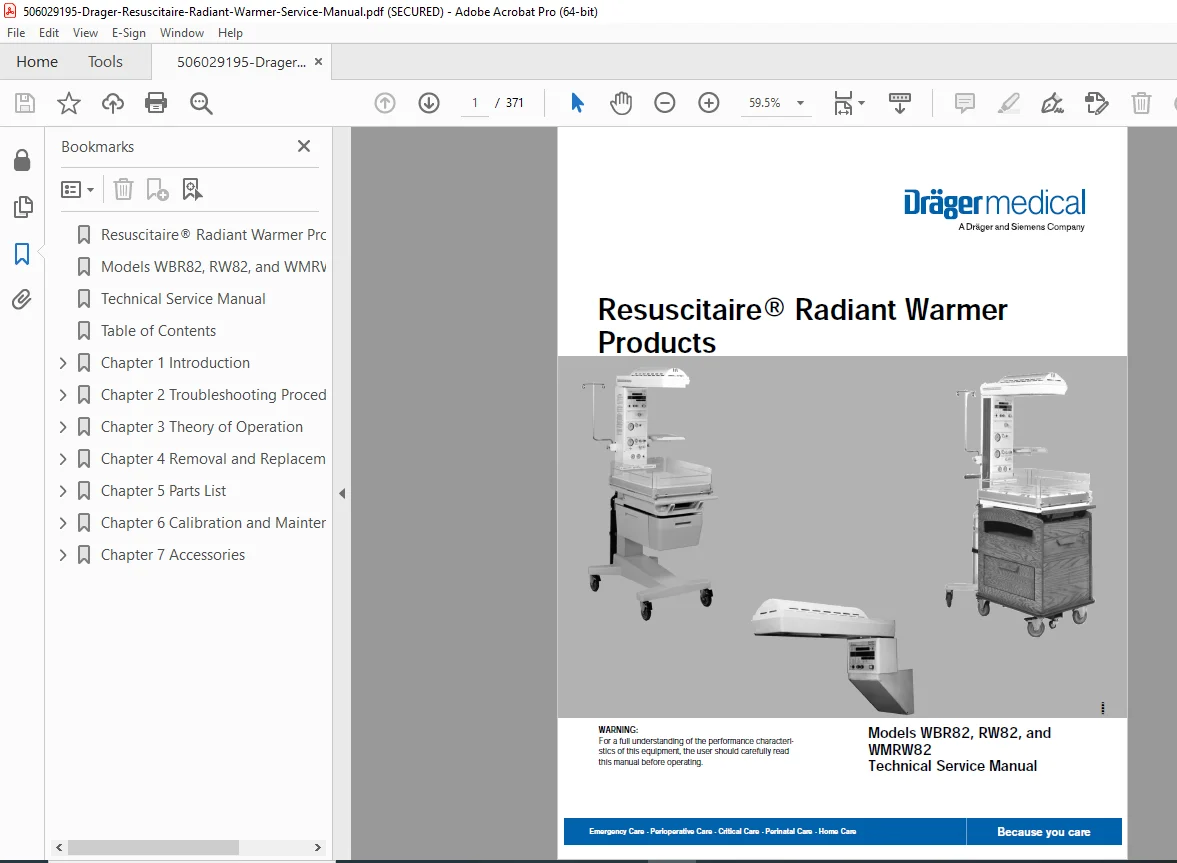The height and width of the screenshot is (863, 1177).
Task: Expand Chapter 7 Accessories bookmark
Action: click(63, 555)
